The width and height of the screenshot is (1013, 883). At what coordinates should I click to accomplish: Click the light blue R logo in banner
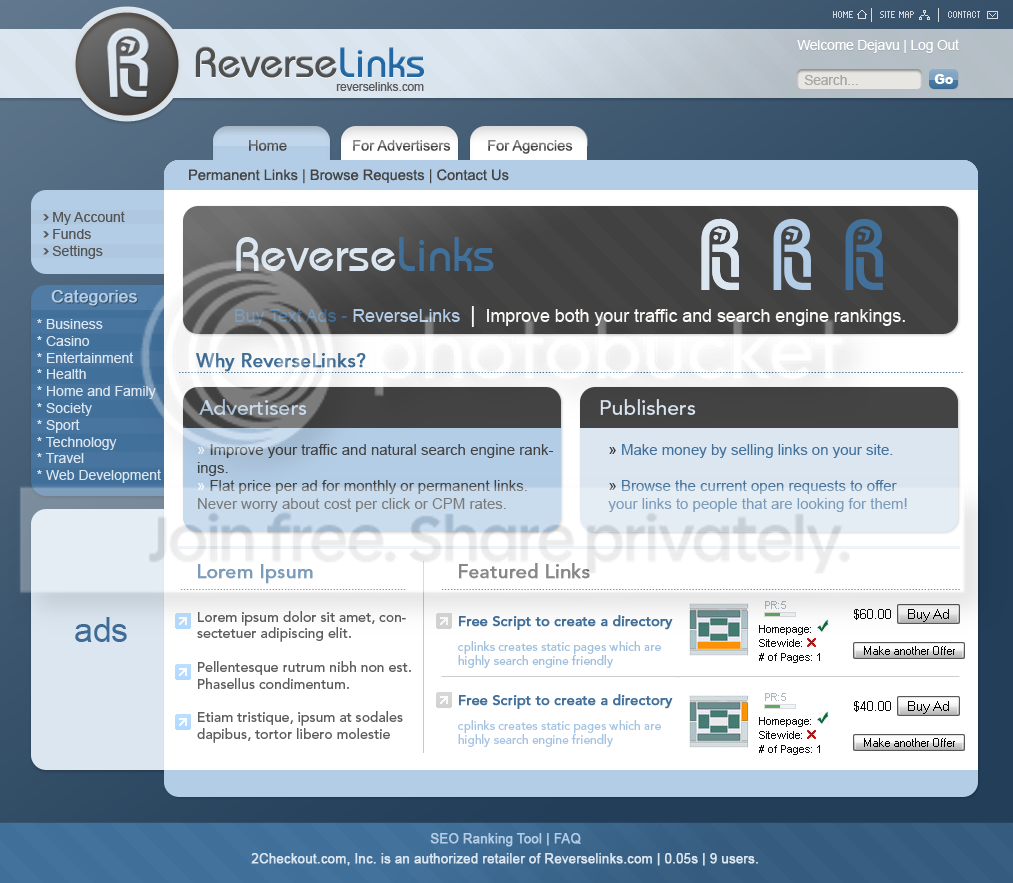click(792, 255)
